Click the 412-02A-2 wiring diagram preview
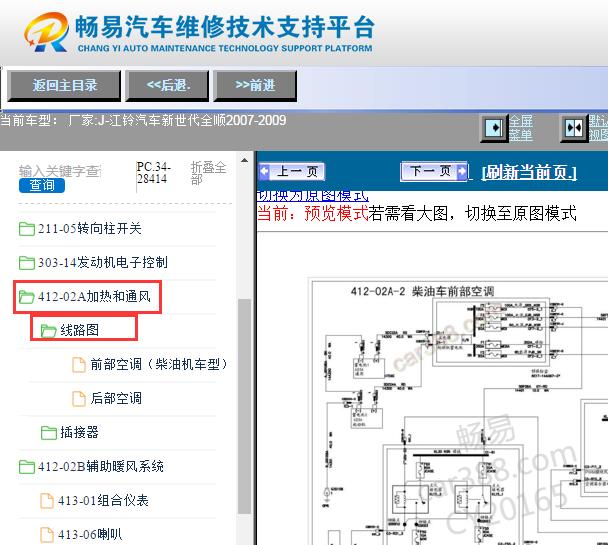The height and width of the screenshot is (545, 608). click(458, 411)
